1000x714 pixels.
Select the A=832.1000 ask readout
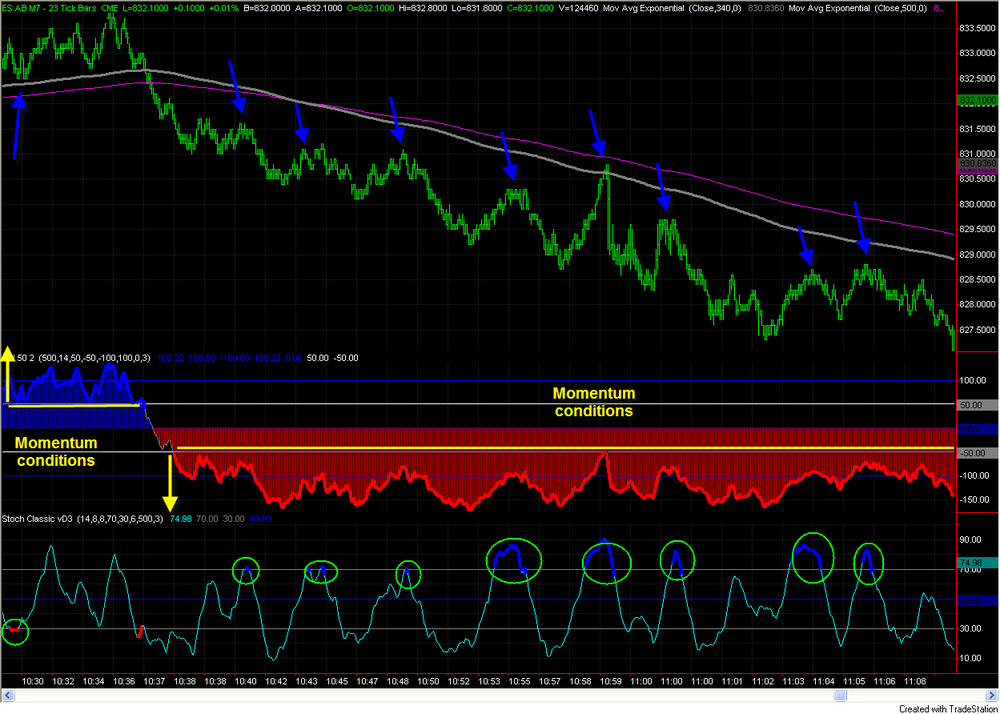click(x=320, y=9)
